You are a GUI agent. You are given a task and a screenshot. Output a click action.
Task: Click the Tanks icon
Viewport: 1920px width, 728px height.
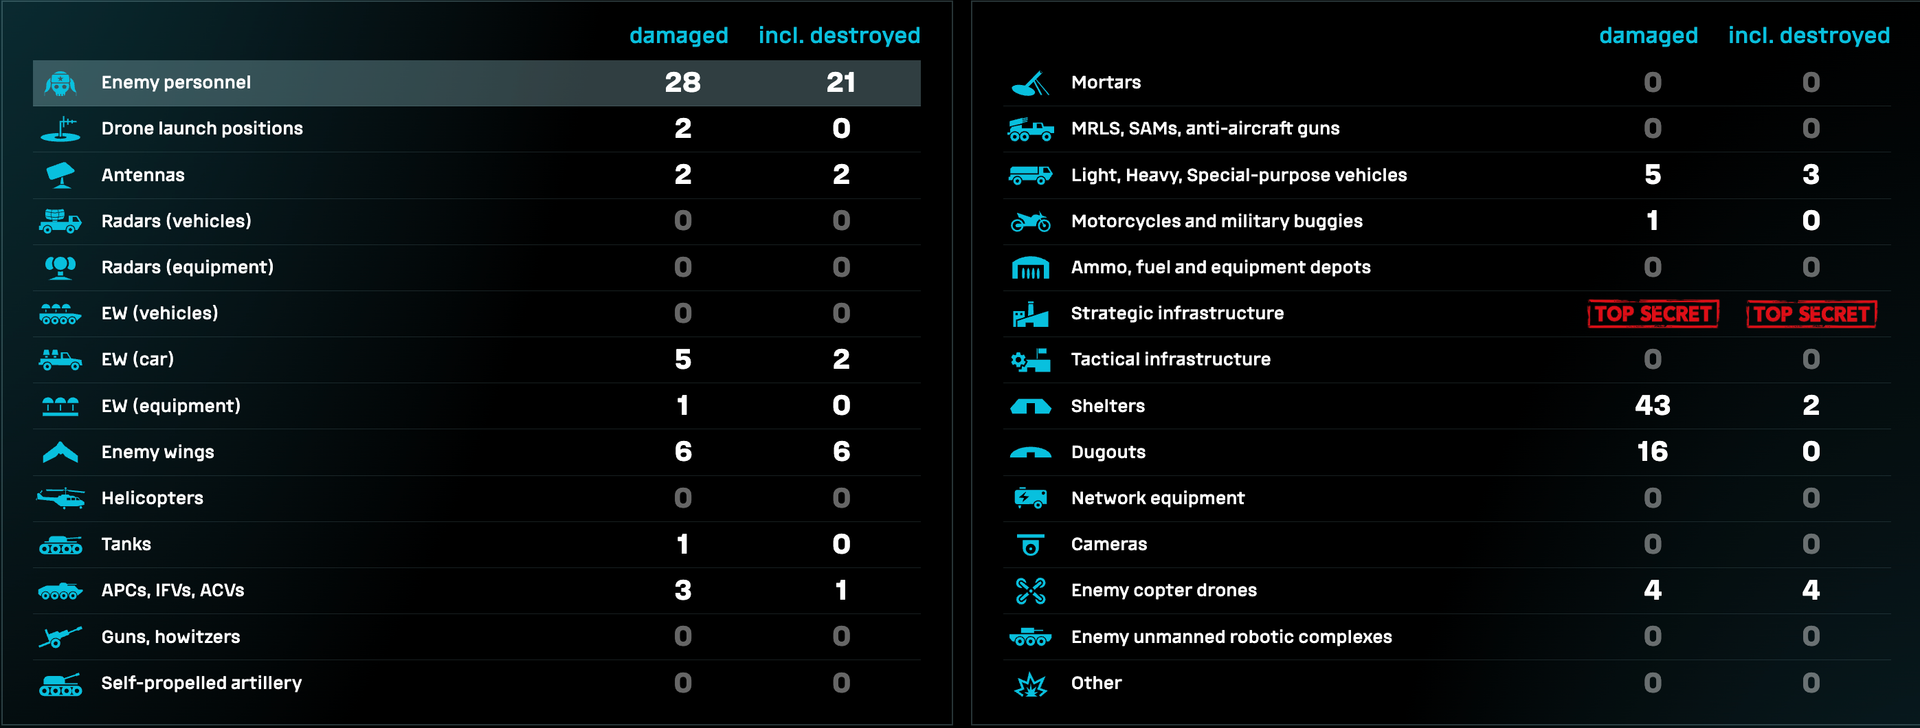[60, 545]
